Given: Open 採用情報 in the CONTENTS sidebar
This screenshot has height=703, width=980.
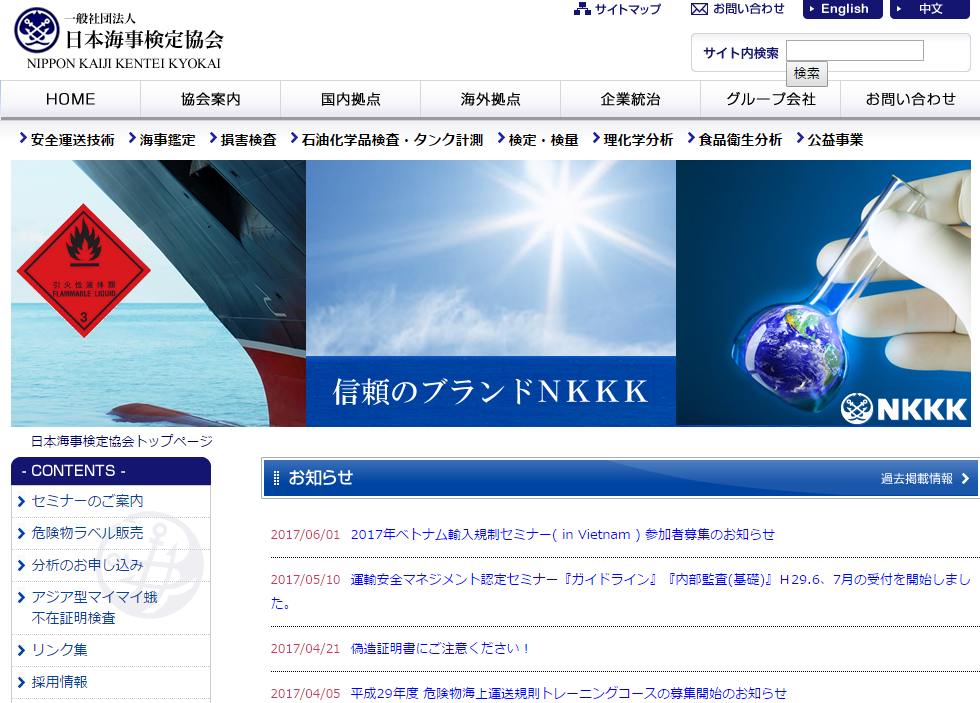Looking at the screenshot, I should coord(59,682).
